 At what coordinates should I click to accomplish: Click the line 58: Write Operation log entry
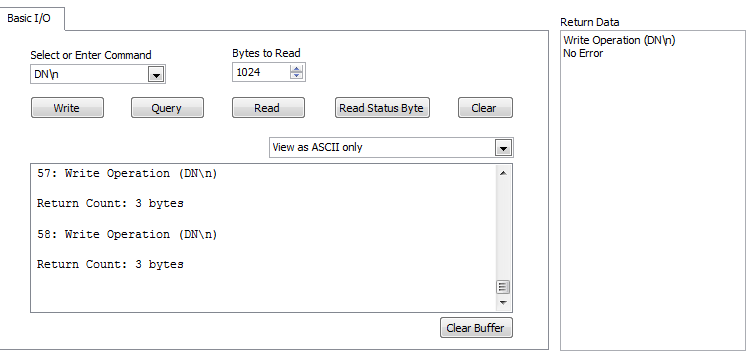[x=127, y=234]
